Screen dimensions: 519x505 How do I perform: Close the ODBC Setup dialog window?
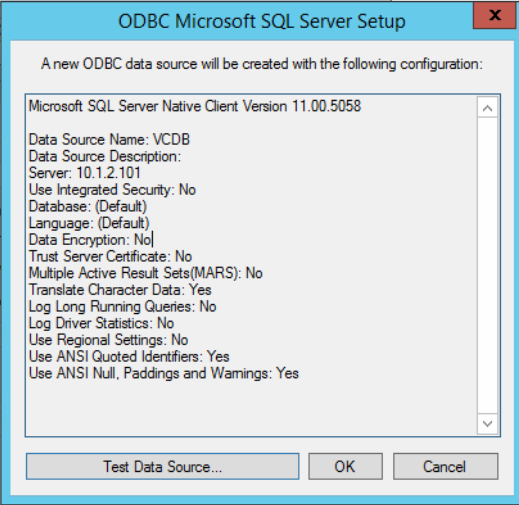[x=495, y=15]
